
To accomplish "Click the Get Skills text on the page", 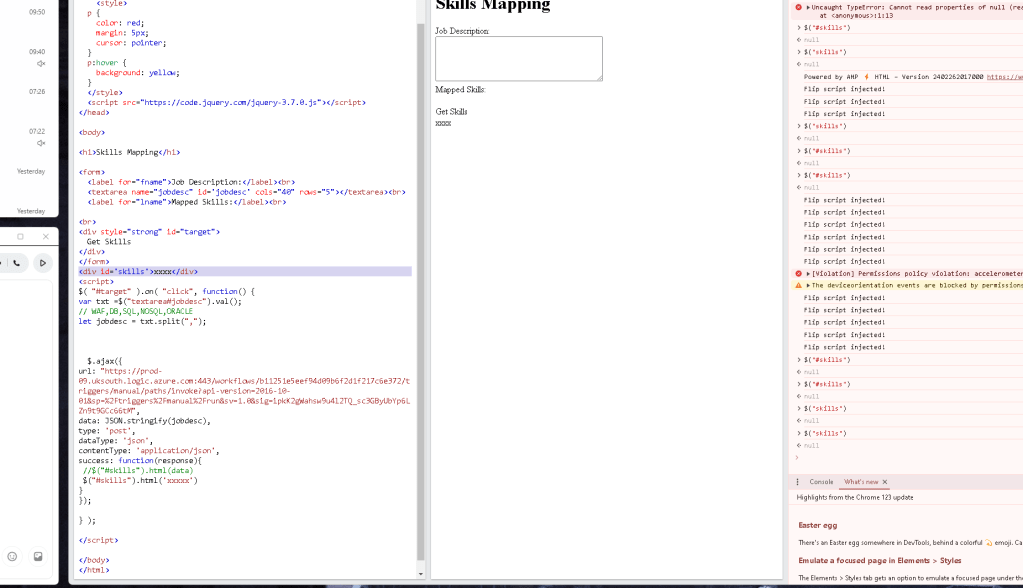I will tap(451, 112).
